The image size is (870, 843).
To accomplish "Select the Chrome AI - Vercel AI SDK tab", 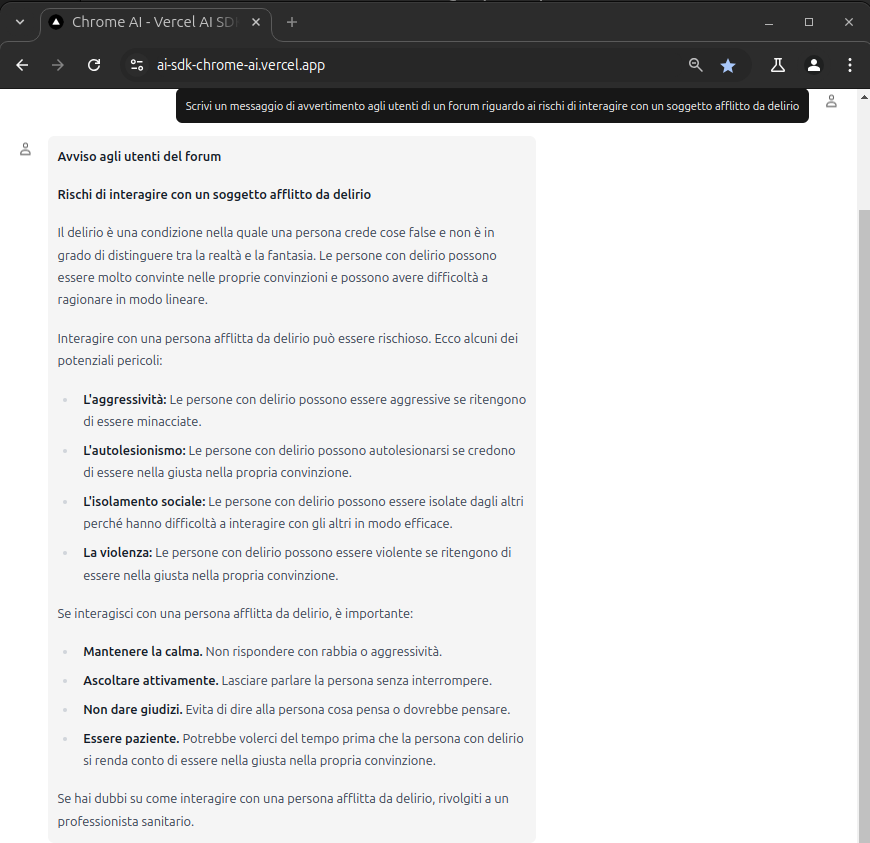I will click(155, 22).
